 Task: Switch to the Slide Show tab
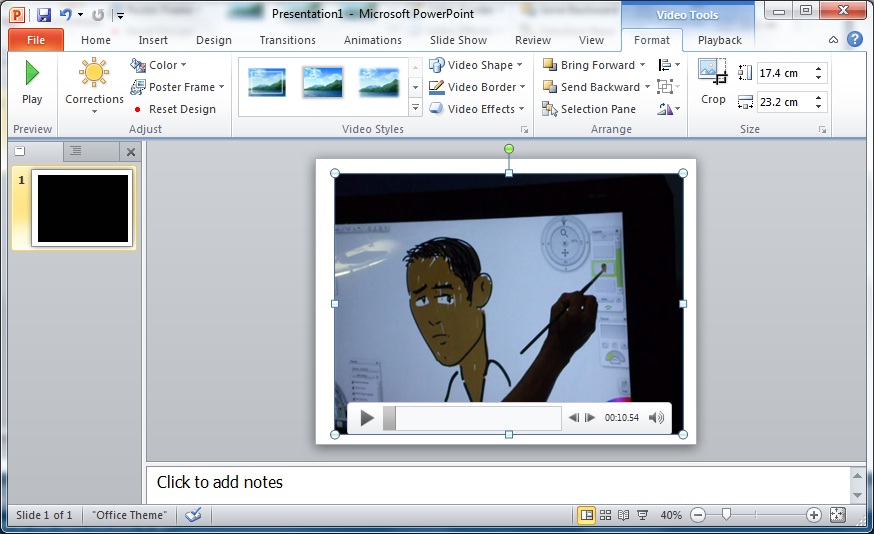[x=458, y=40]
